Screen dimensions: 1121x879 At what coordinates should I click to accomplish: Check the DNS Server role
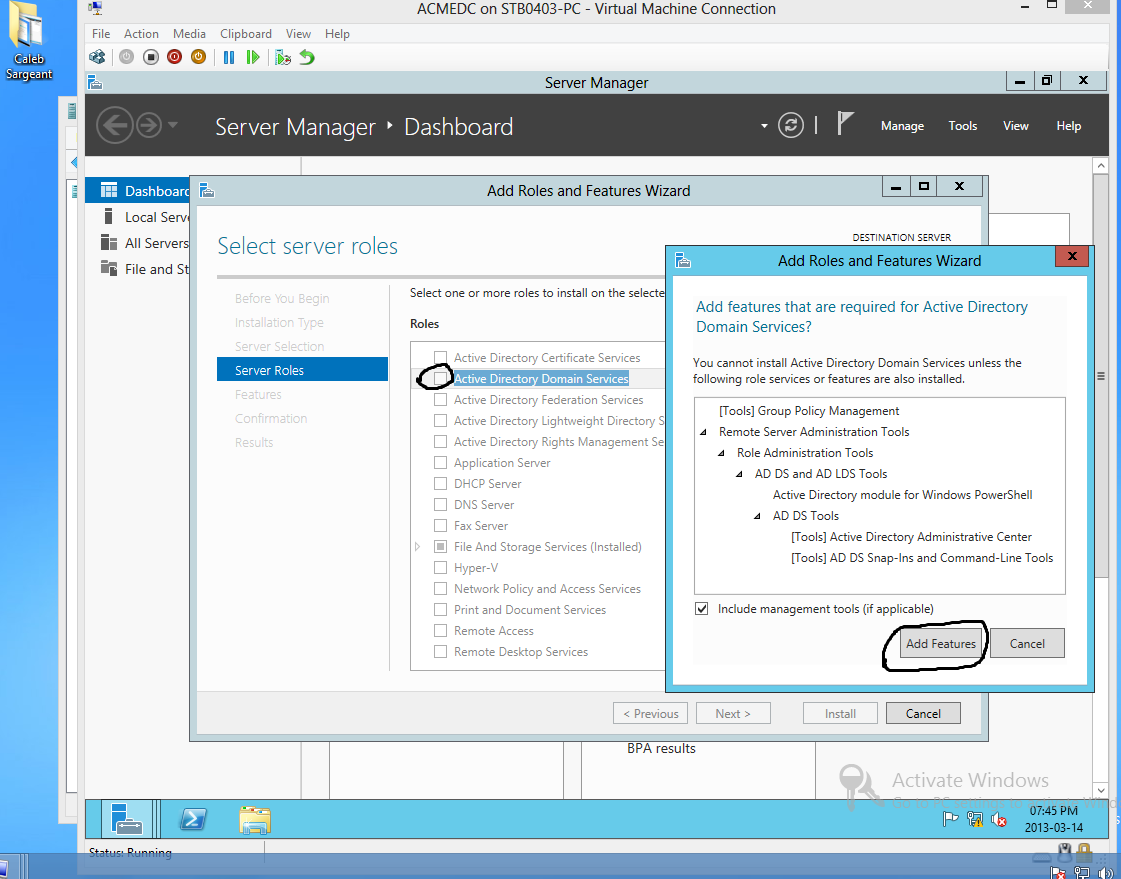[x=440, y=505]
